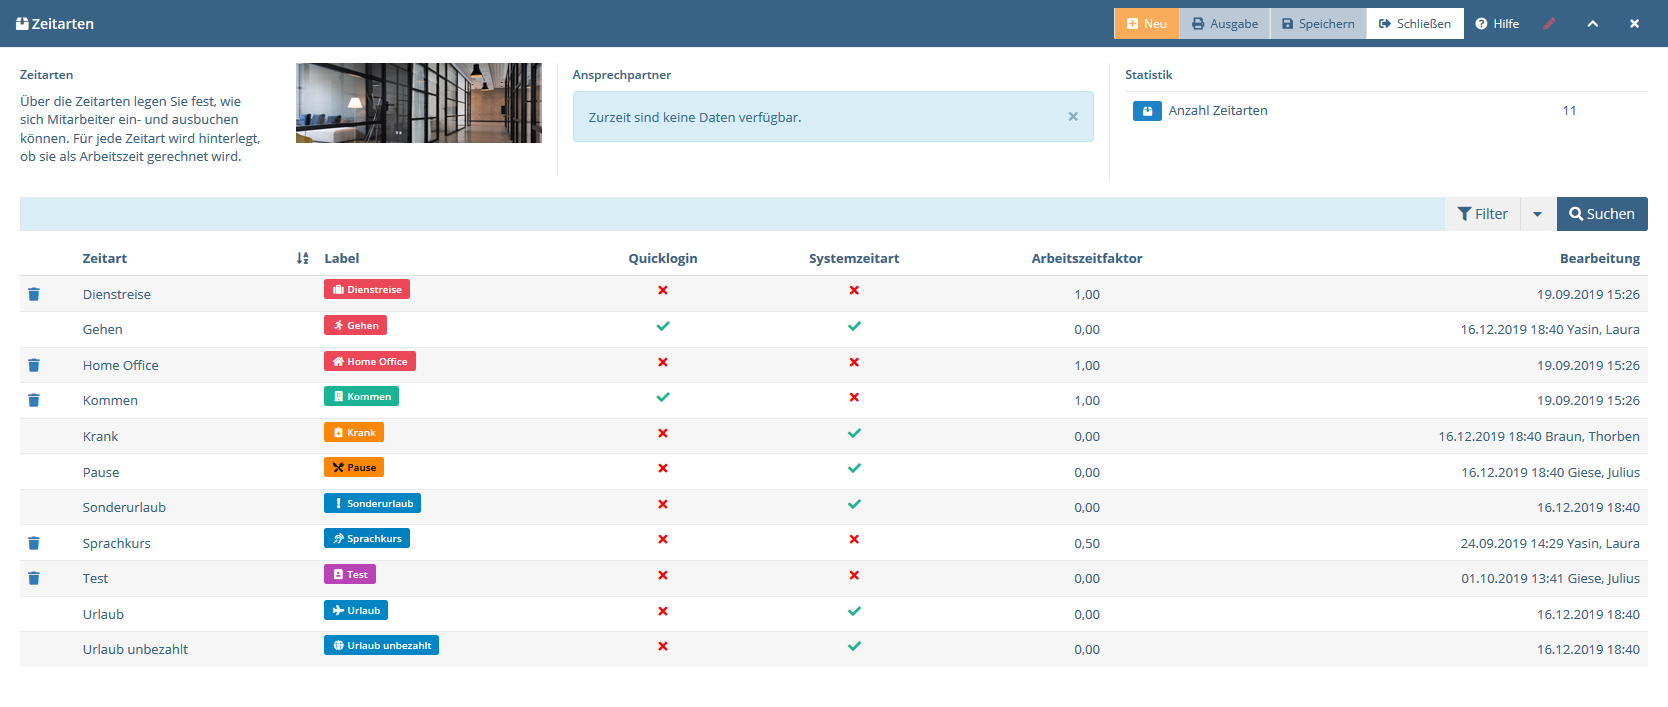
Task: Toggle Quicklogin checkmark for Gehen
Action: click(663, 326)
